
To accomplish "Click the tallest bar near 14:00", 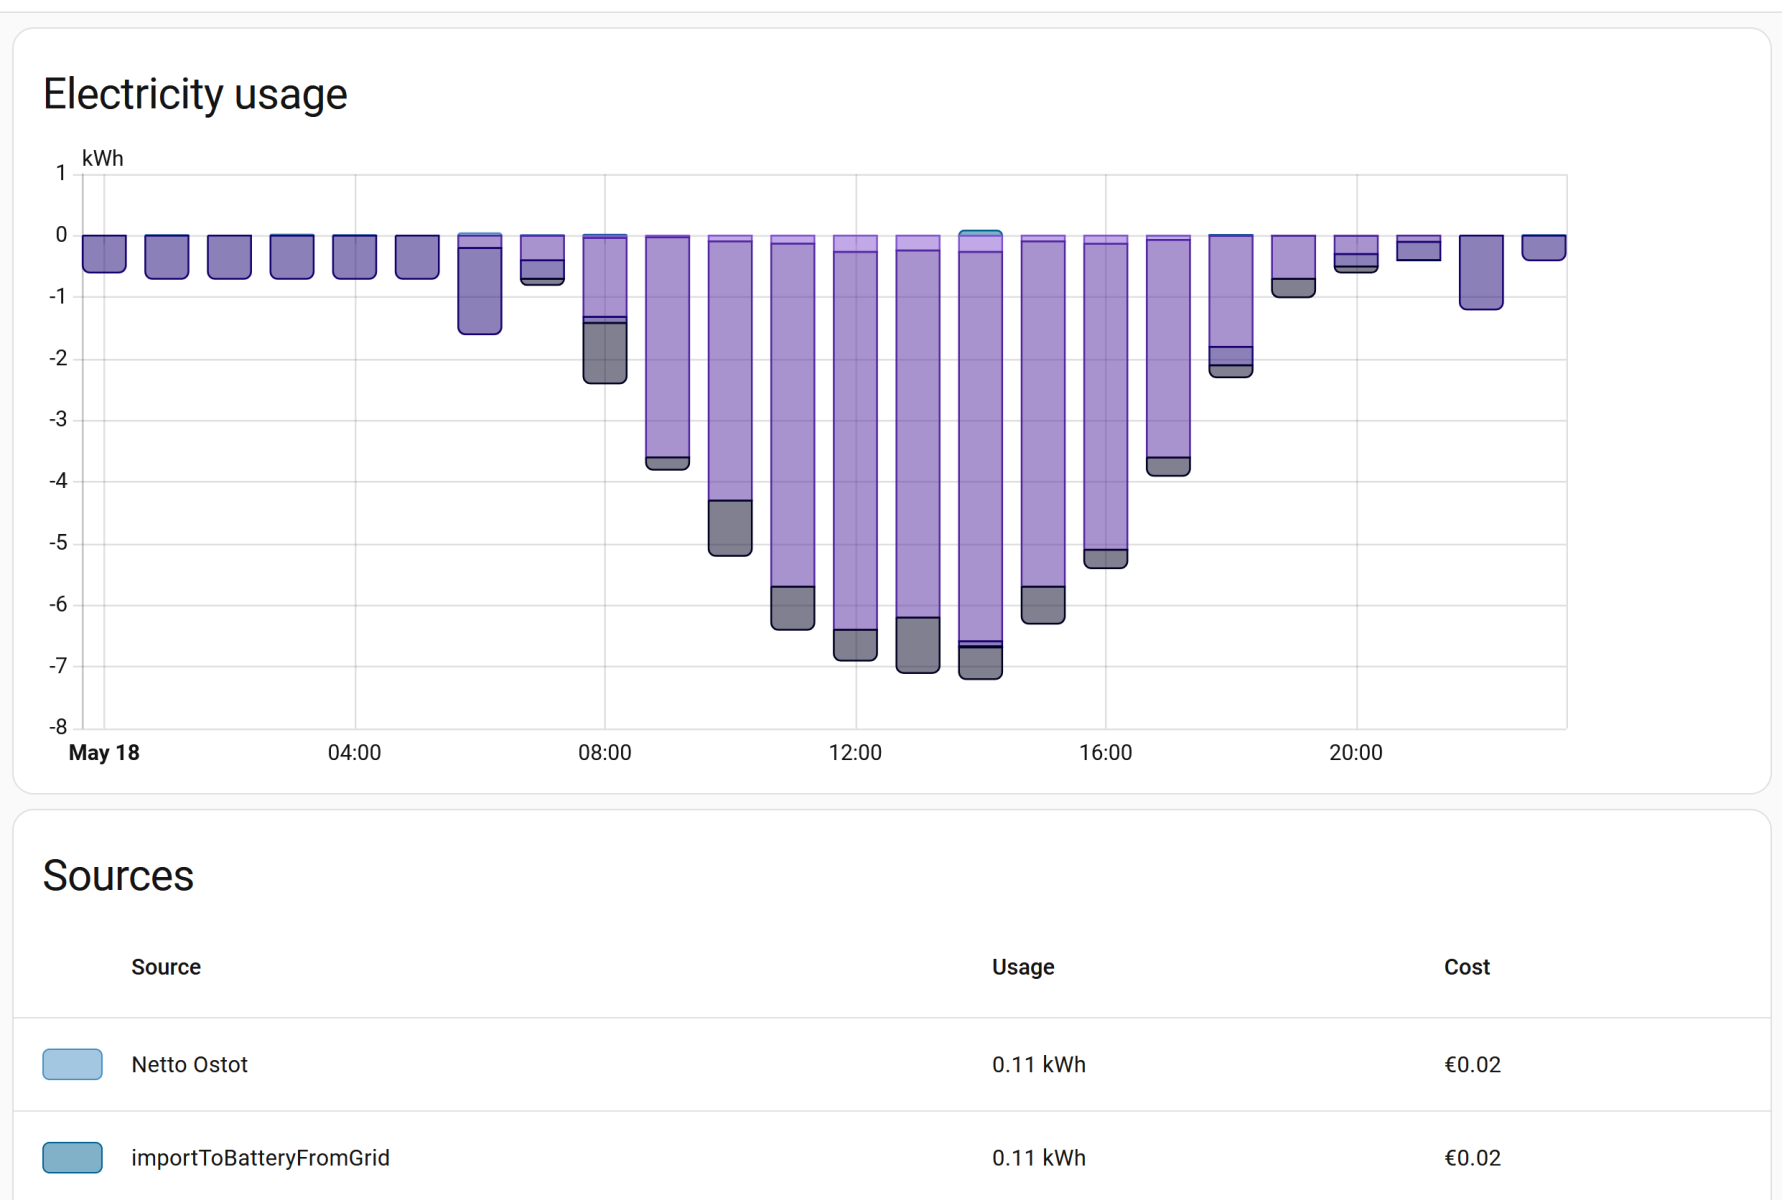I will point(980,455).
